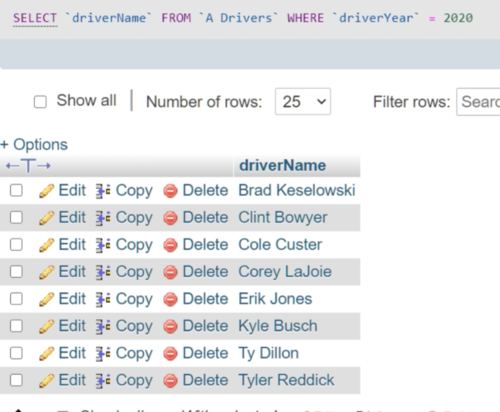This screenshot has height=412, width=500.
Task: Click the pencil edit icon for Brad Keselowski
Action: click(x=46, y=191)
